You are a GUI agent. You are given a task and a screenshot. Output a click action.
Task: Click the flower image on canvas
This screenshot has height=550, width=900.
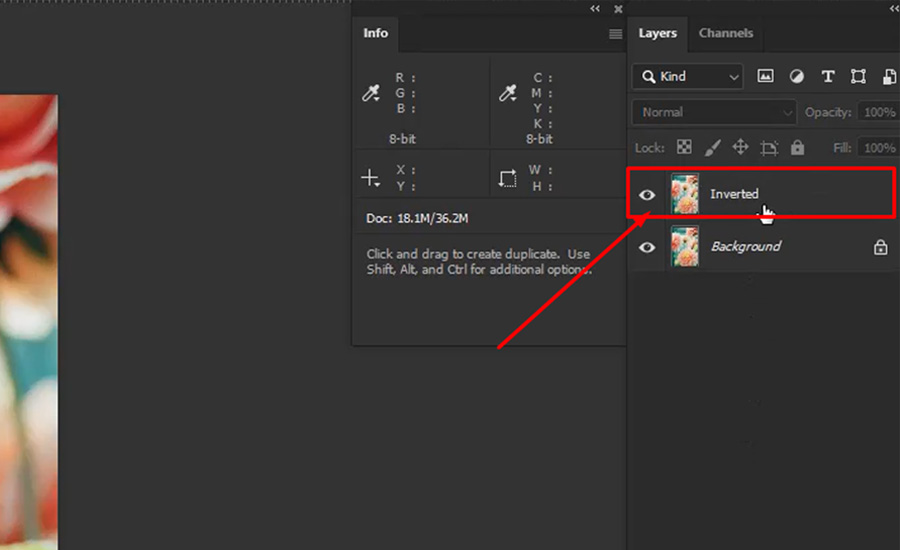point(29,322)
